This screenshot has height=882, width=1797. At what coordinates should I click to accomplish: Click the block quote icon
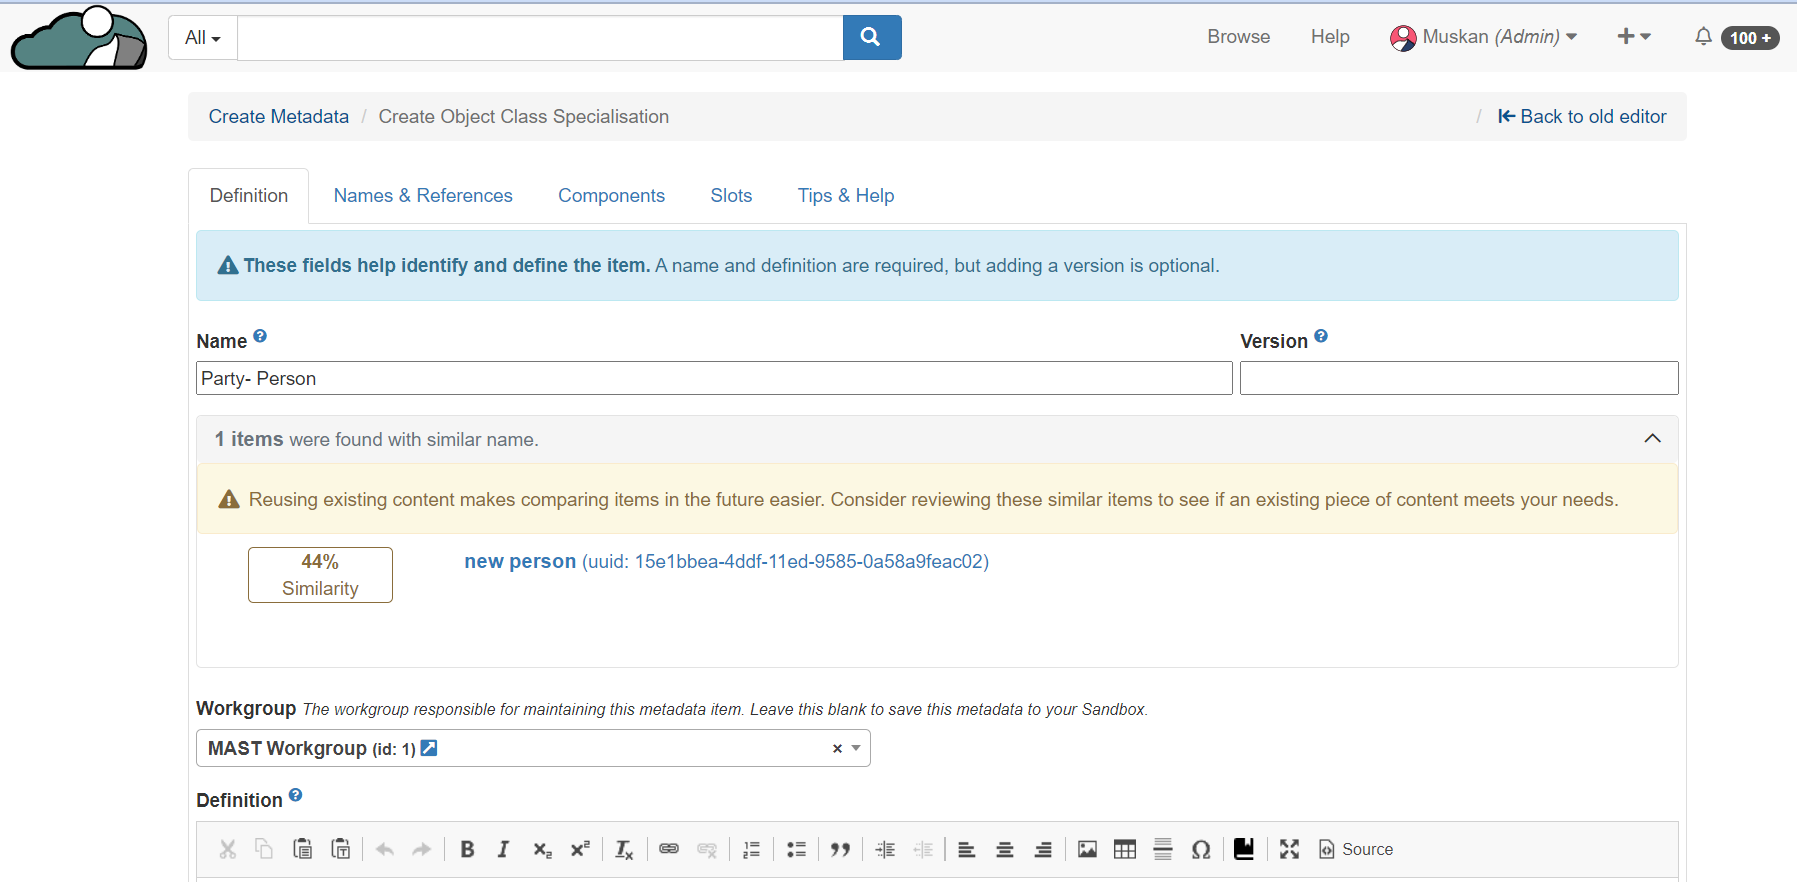pyautogui.click(x=840, y=849)
